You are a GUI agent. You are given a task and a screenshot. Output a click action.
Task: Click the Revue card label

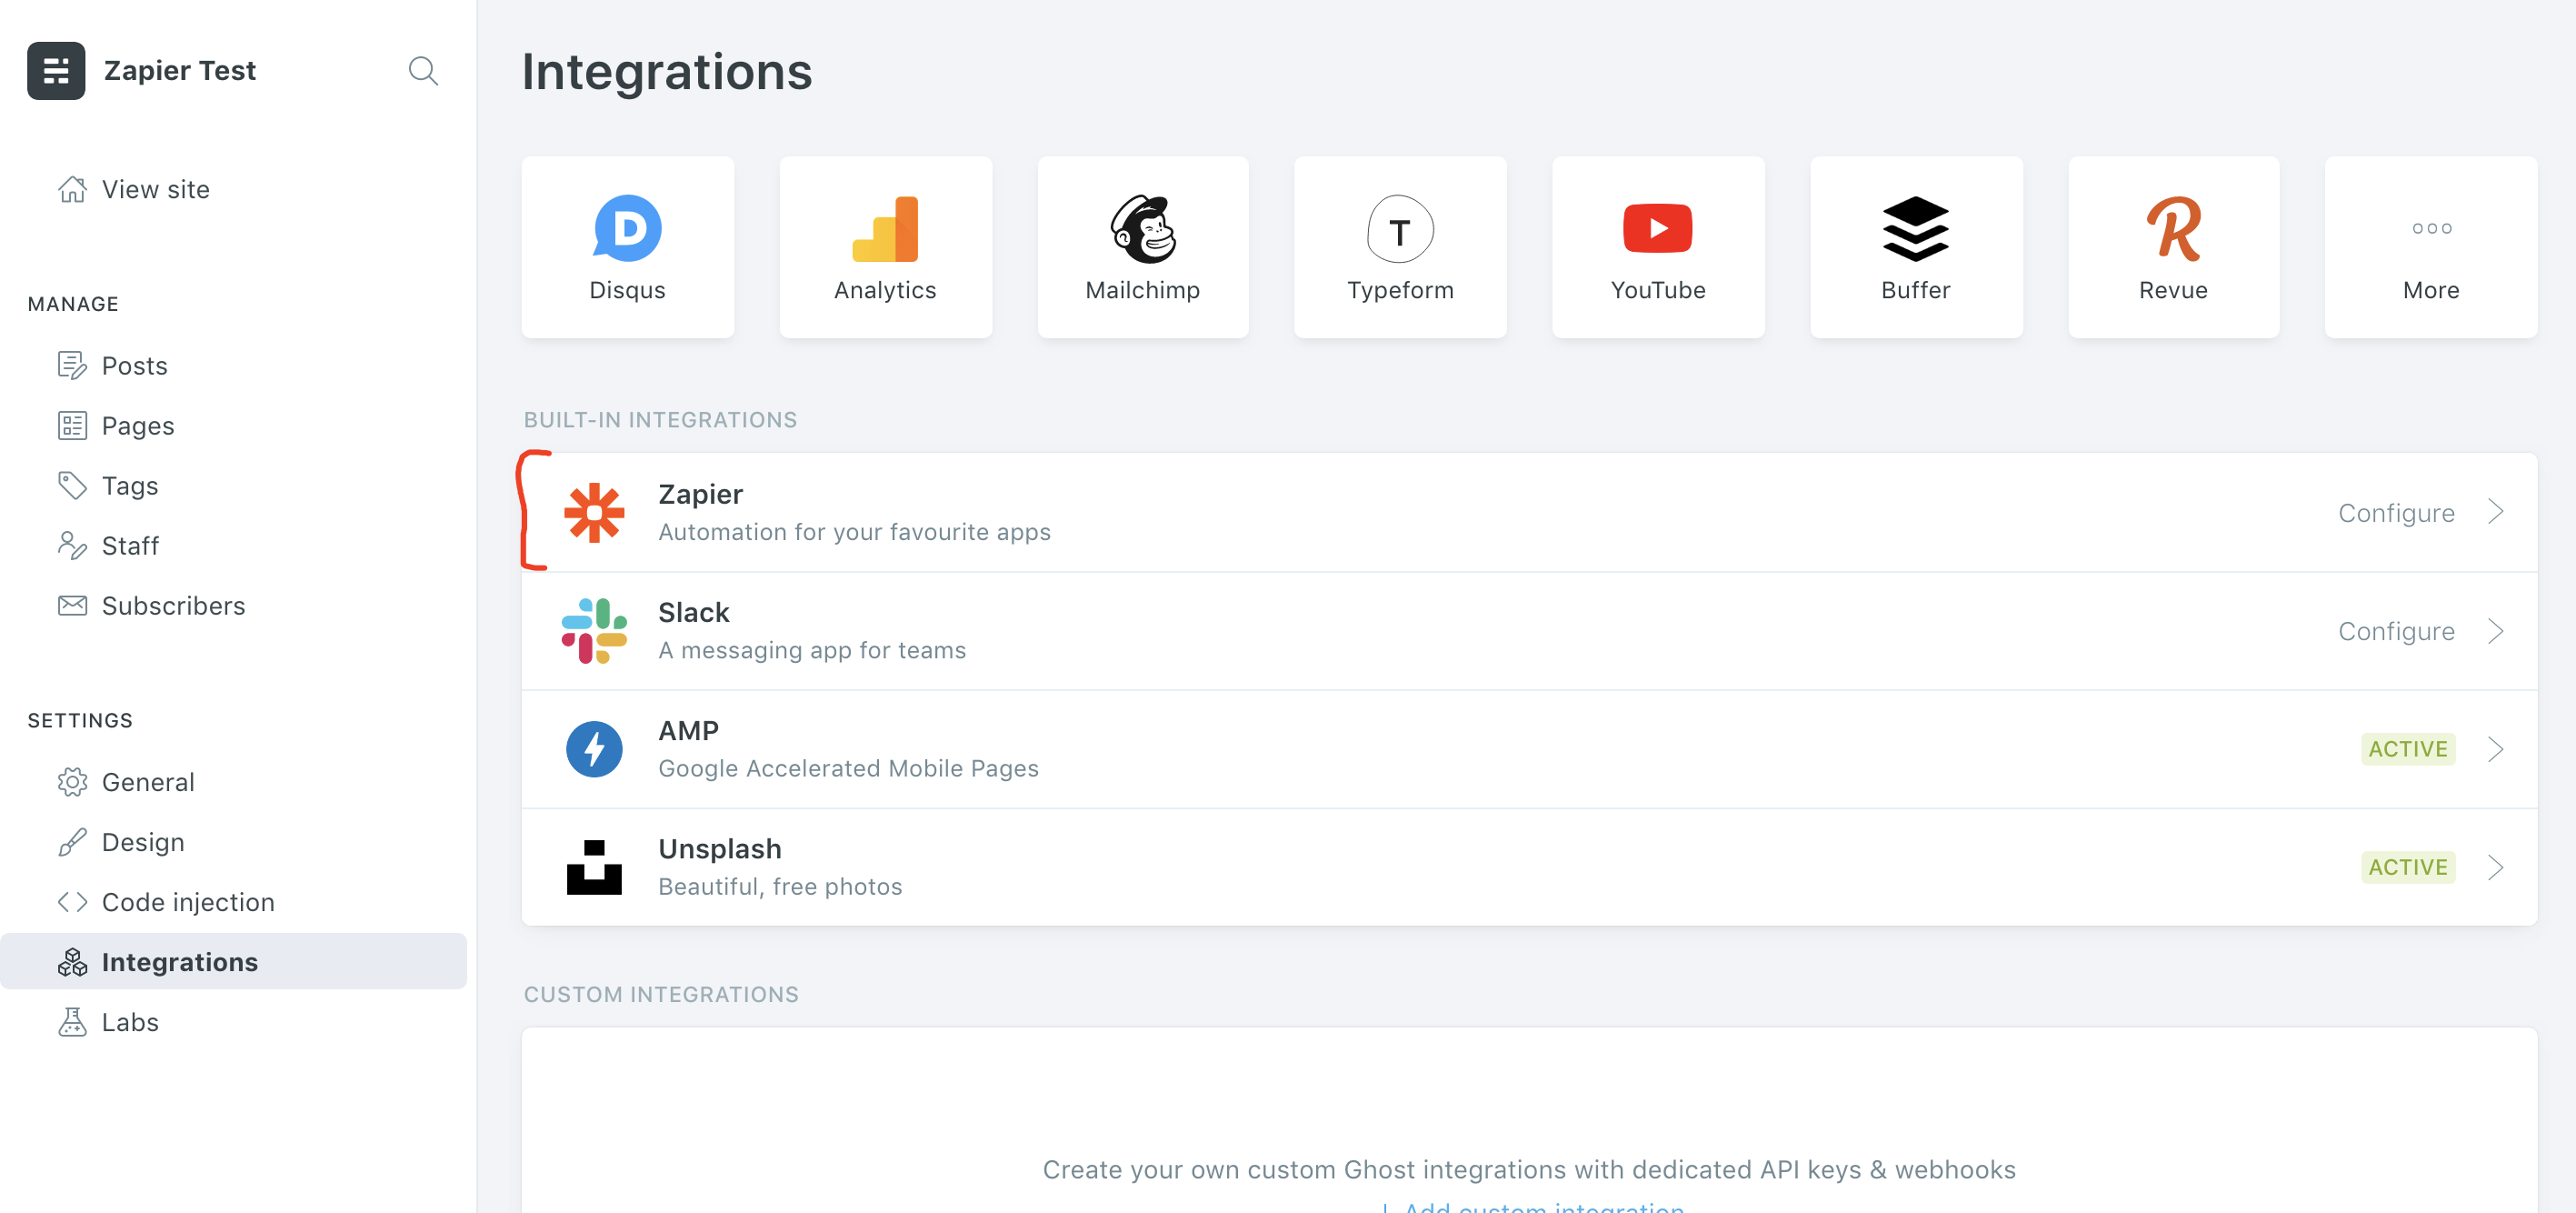[2173, 289]
